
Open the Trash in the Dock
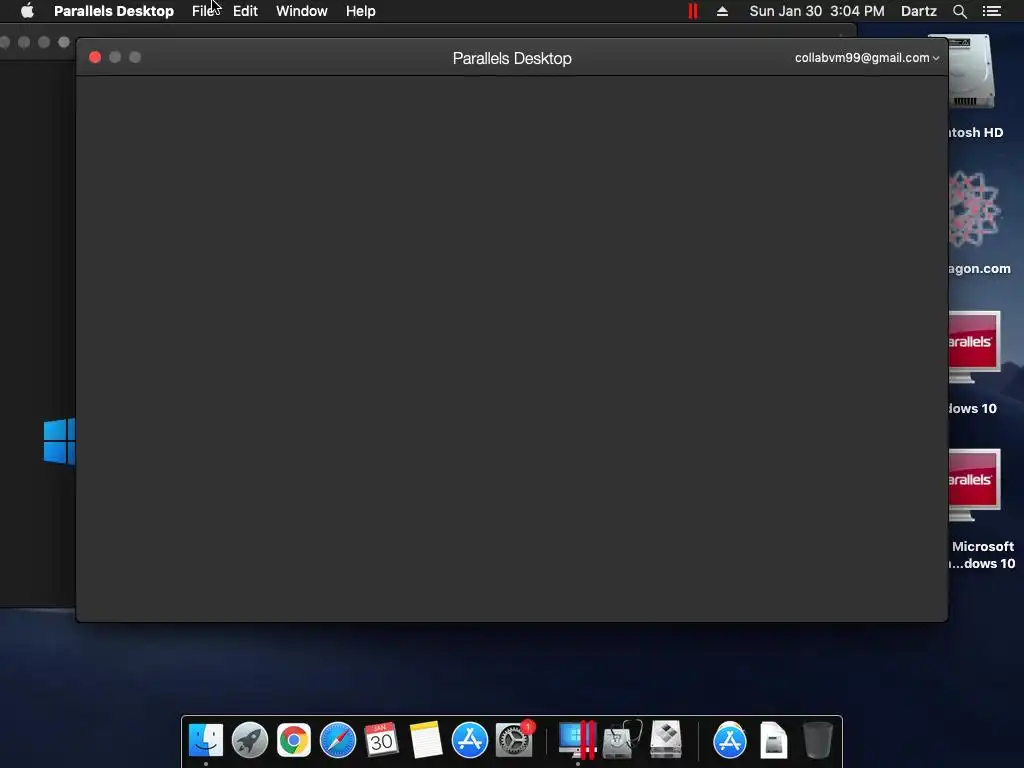pyautogui.click(x=818, y=740)
